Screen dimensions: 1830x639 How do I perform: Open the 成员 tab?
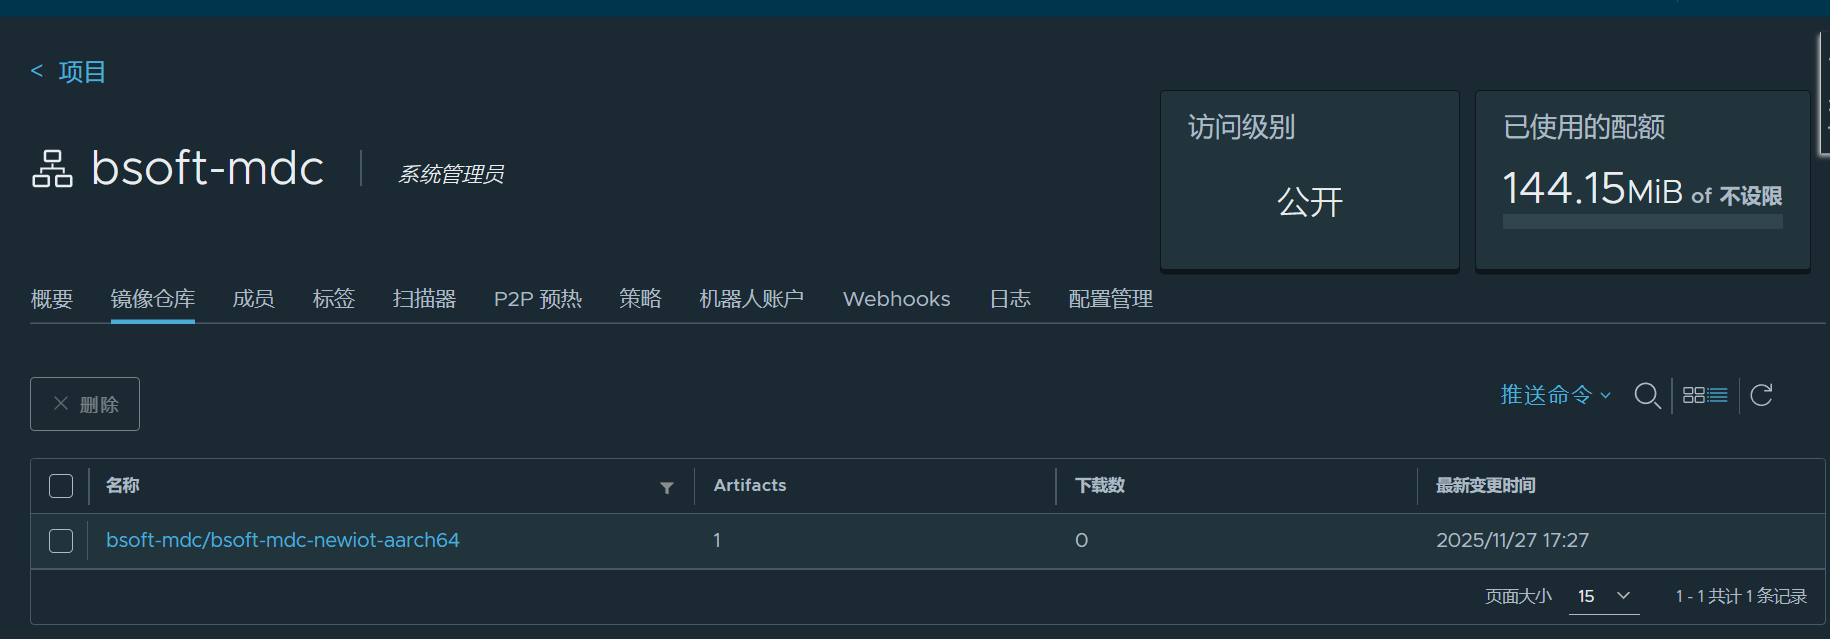253,299
